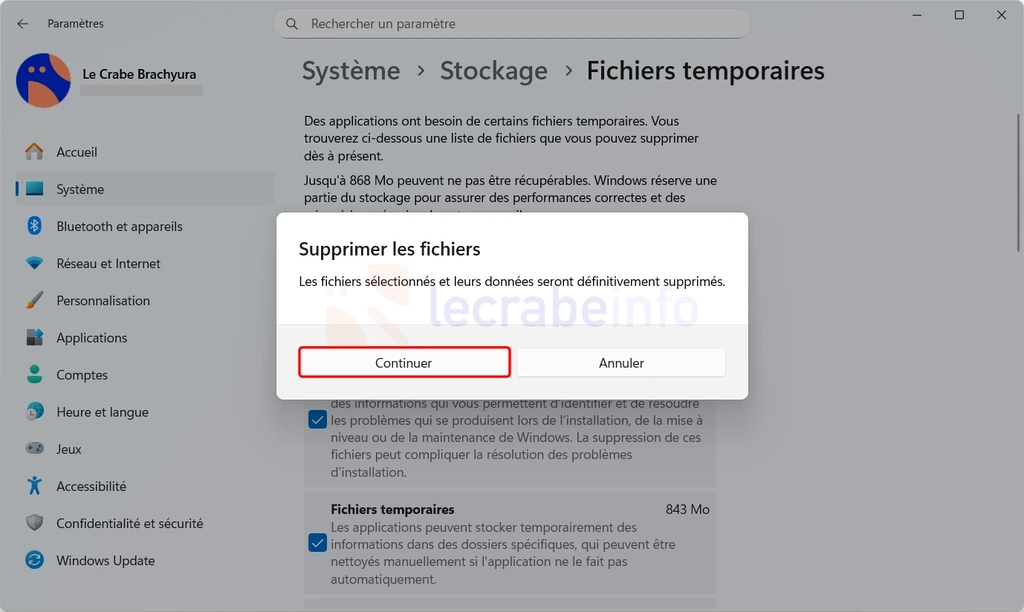Screen dimensions: 1024x612
Task: Click the Réseau et Internet wifi icon
Action: pos(34,263)
